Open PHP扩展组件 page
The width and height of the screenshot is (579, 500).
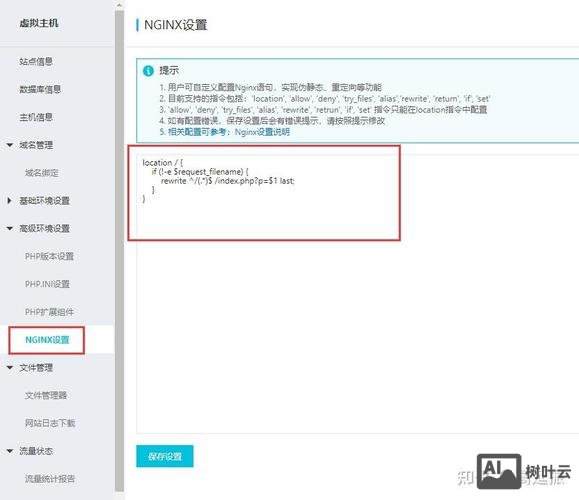pos(49,312)
